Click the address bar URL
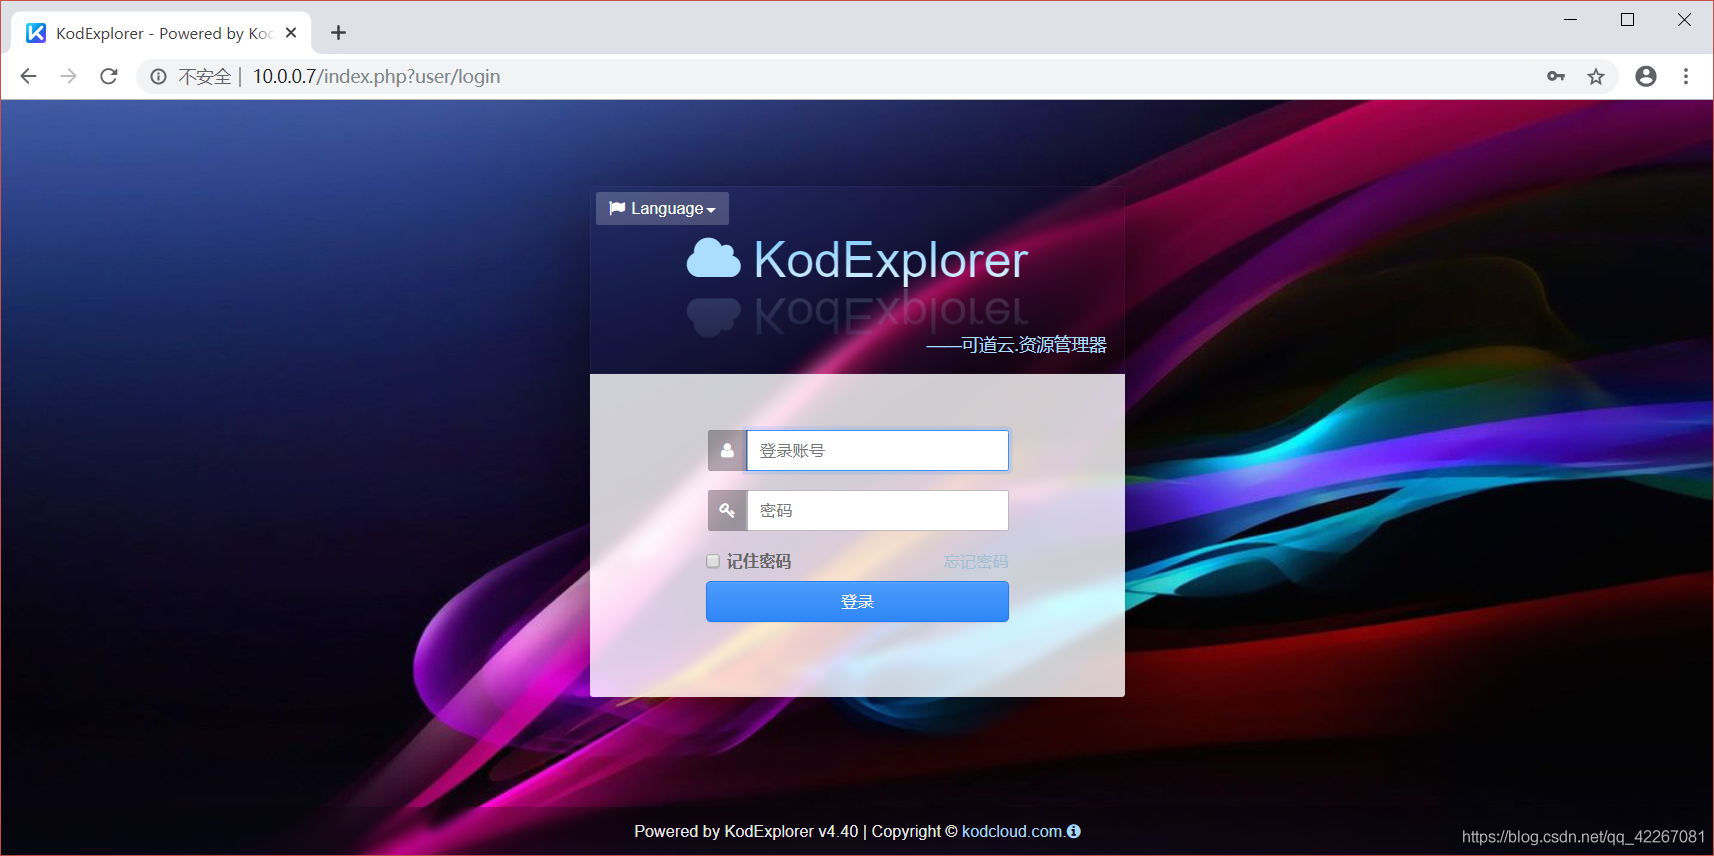The height and width of the screenshot is (856, 1714). [376, 76]
